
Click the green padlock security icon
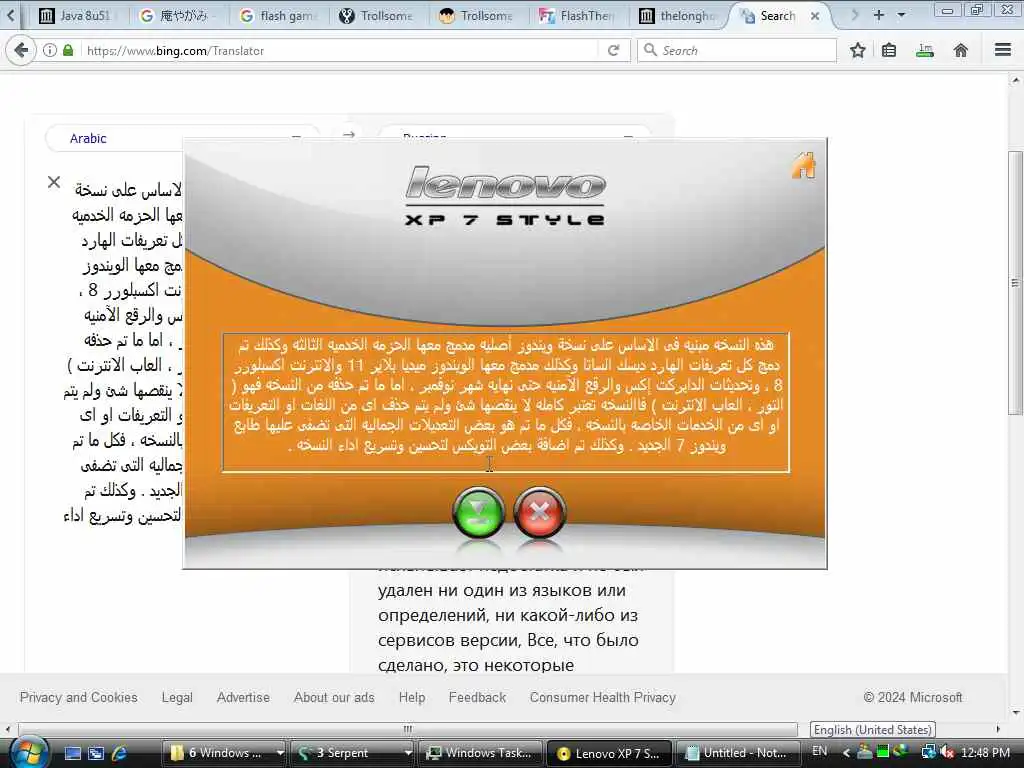coord(68,50)
